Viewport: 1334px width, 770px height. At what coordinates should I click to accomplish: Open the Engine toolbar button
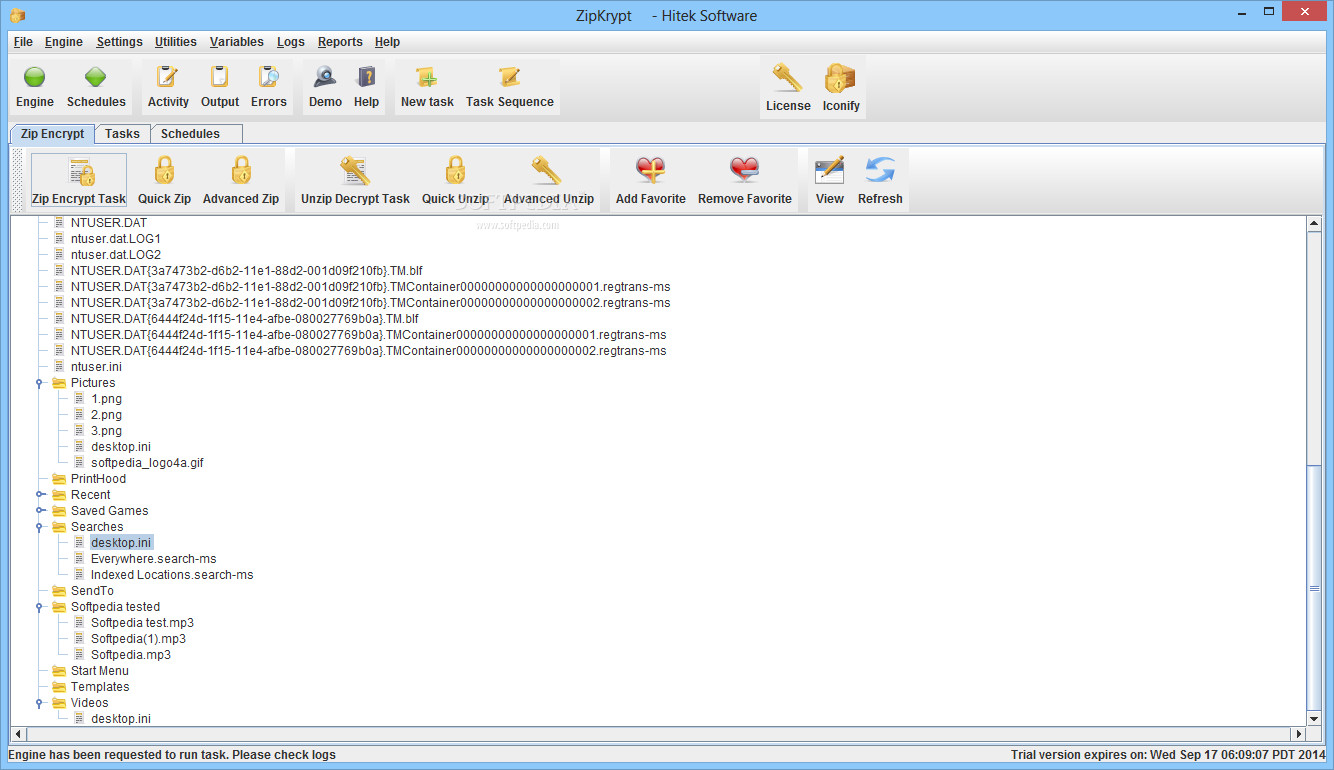[35, 87]
